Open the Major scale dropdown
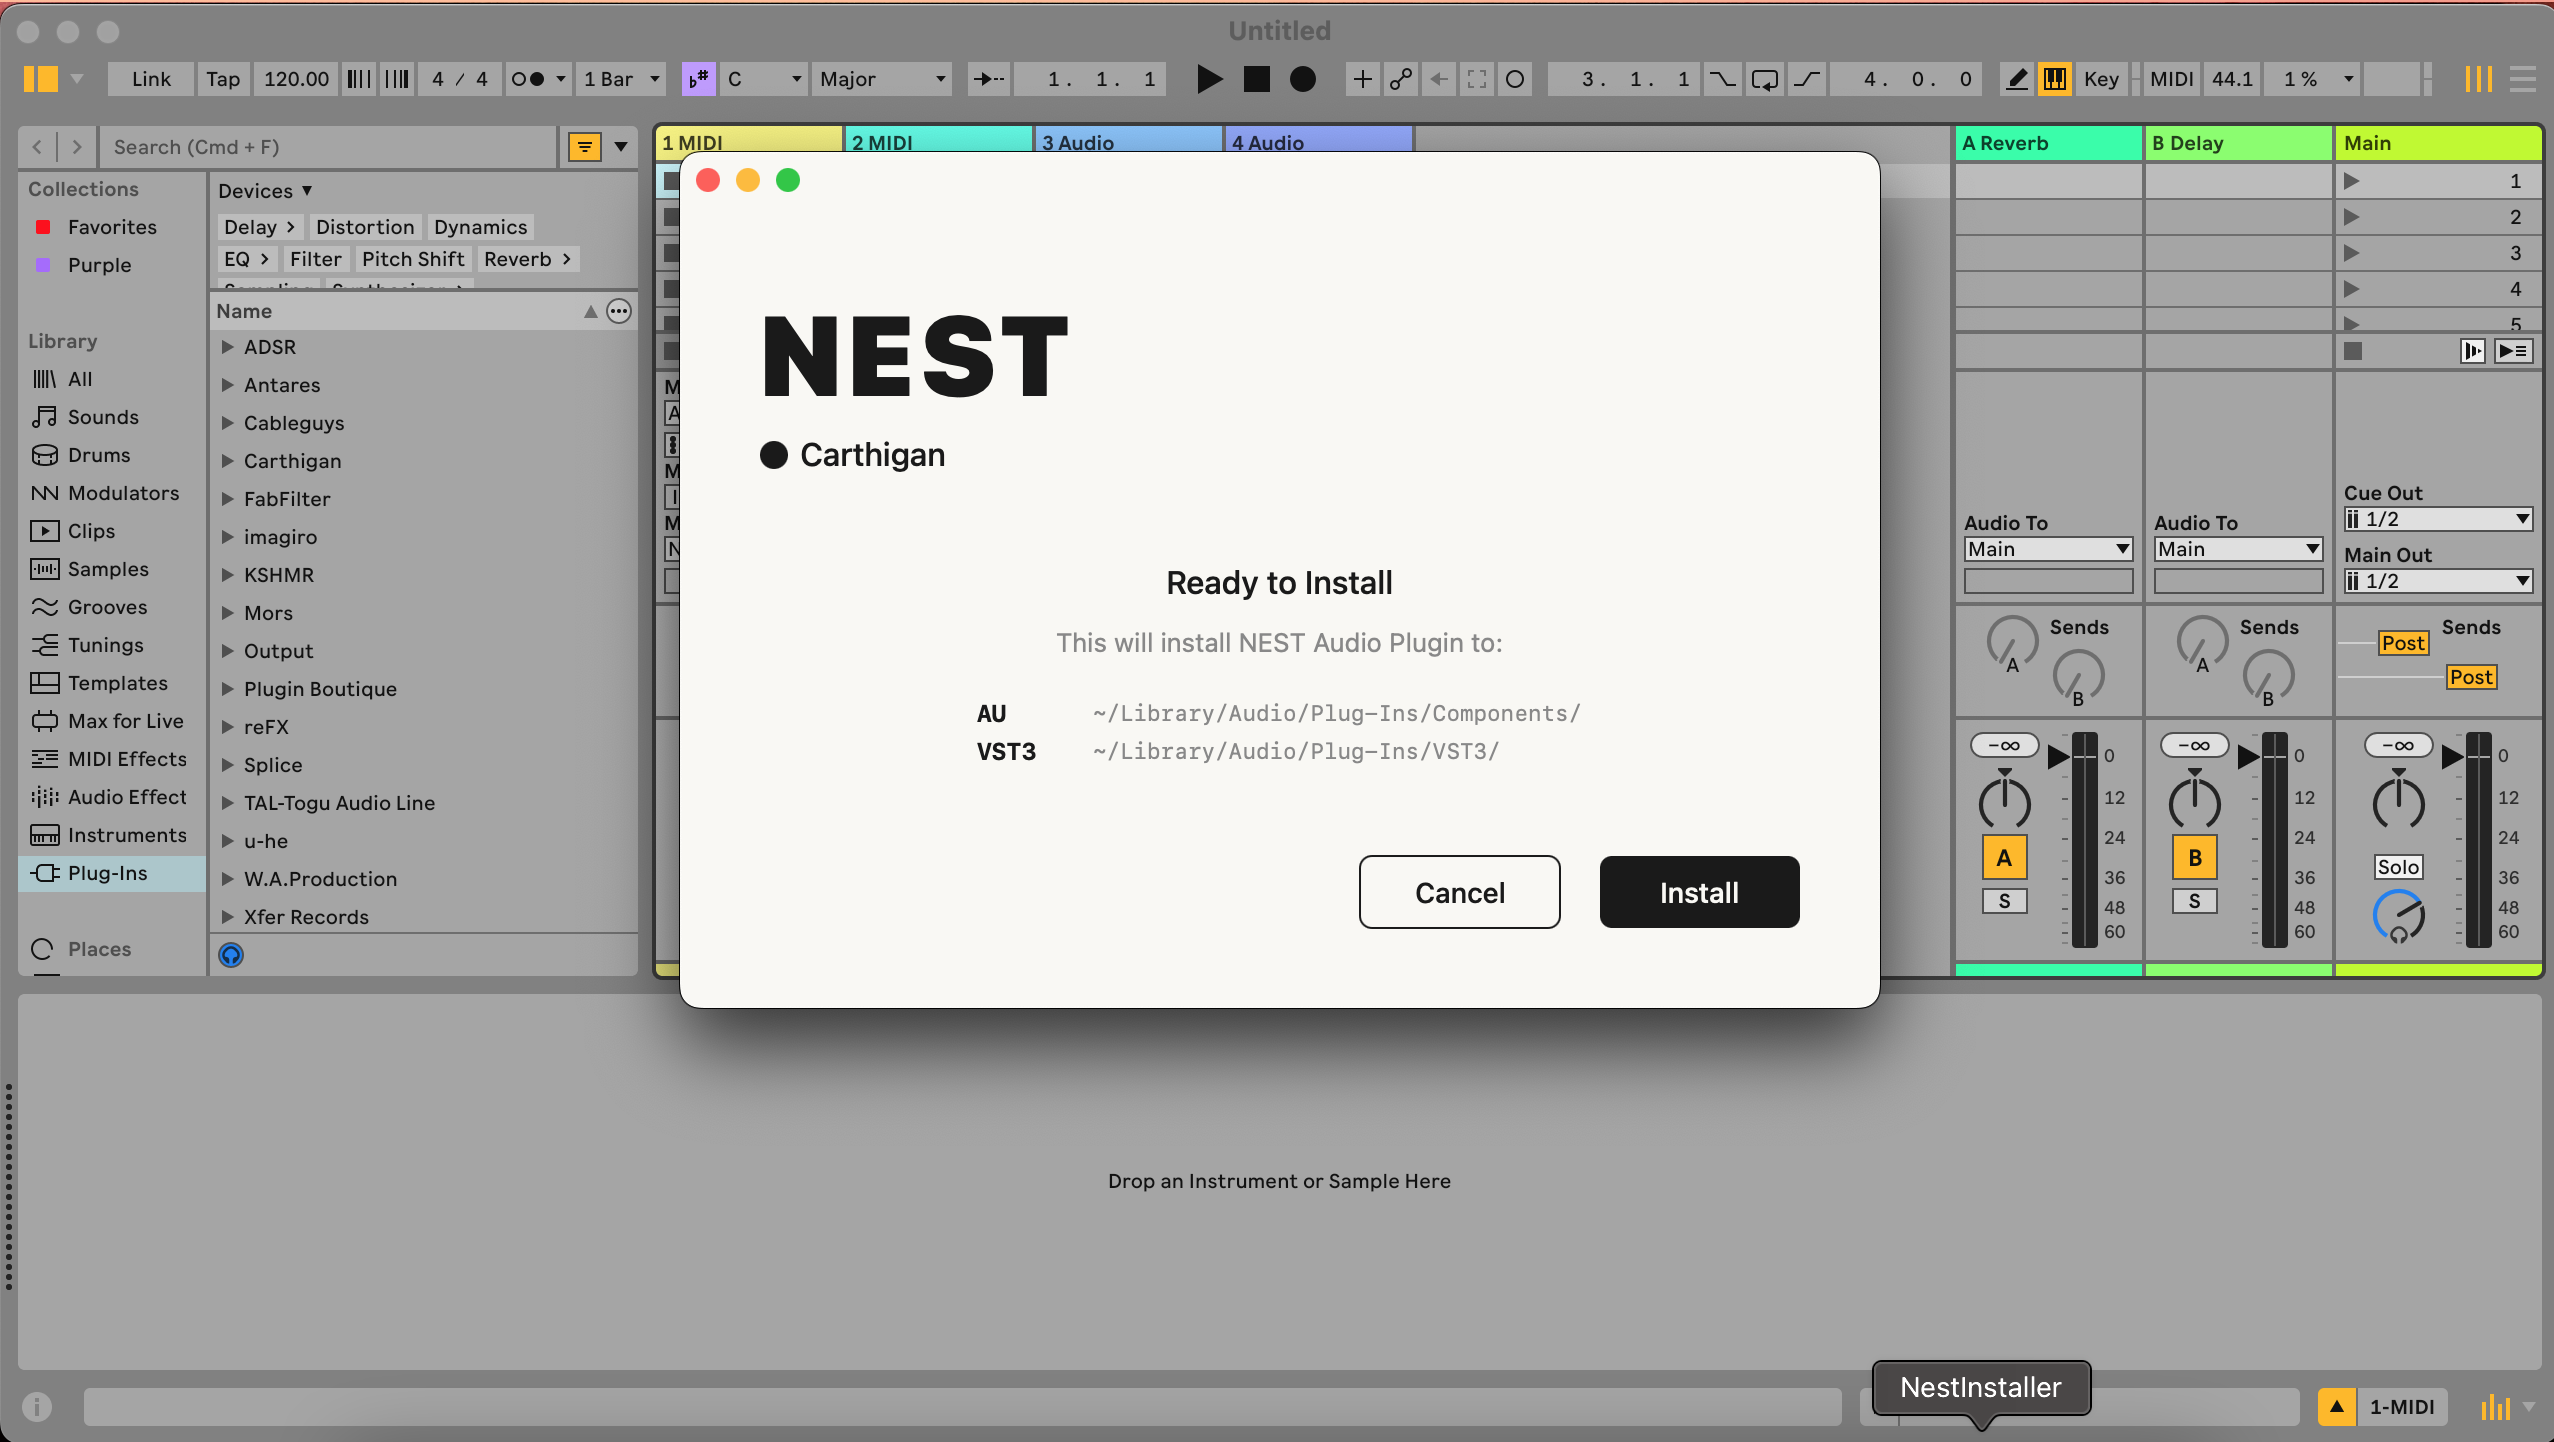 pos(882,79)
